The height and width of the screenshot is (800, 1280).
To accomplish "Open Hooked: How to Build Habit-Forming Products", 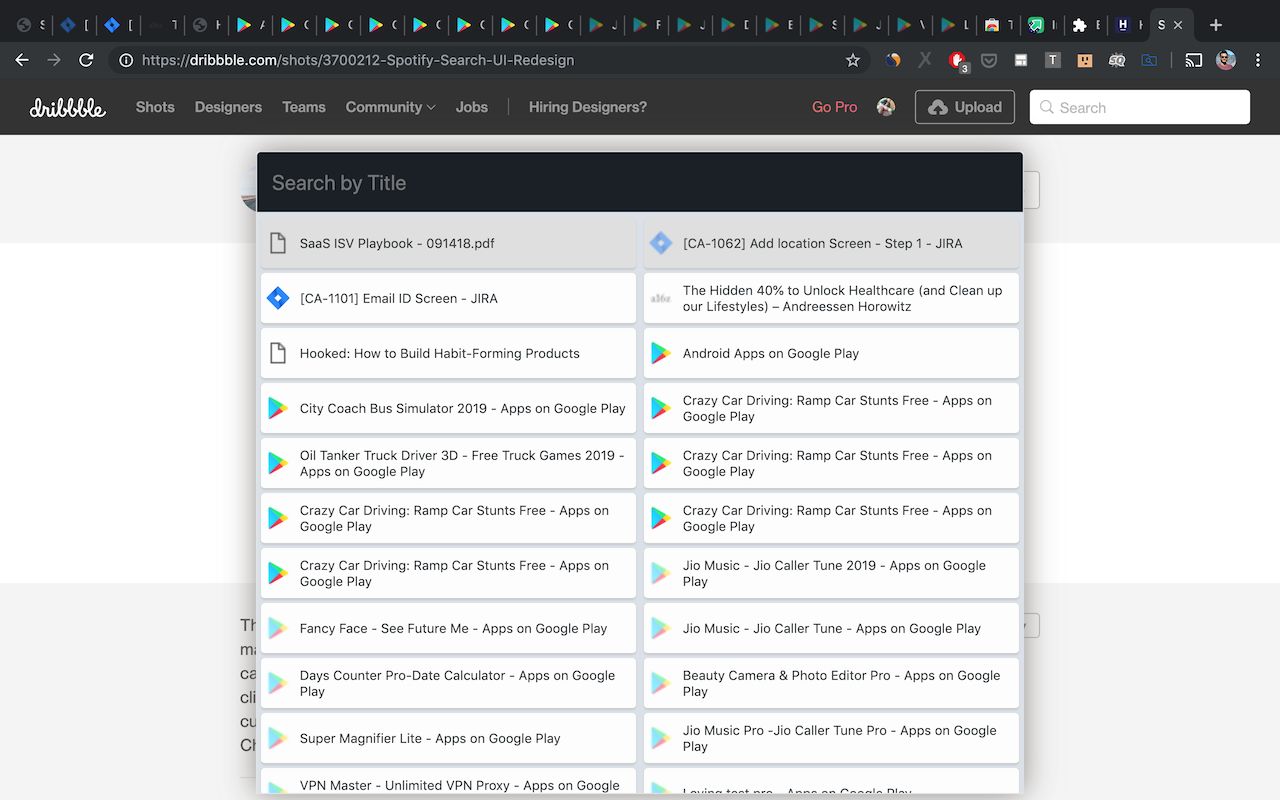I will [448, 353].
